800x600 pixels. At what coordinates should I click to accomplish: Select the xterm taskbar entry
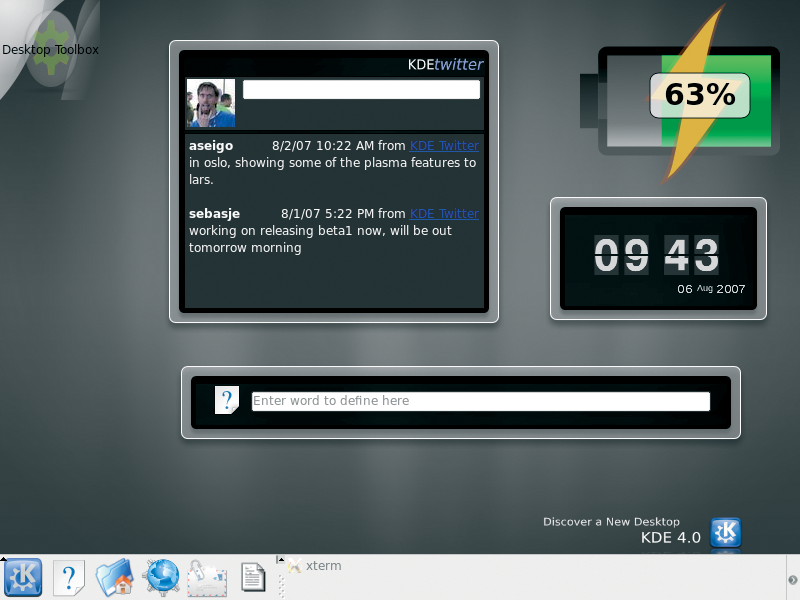(315, 566)
